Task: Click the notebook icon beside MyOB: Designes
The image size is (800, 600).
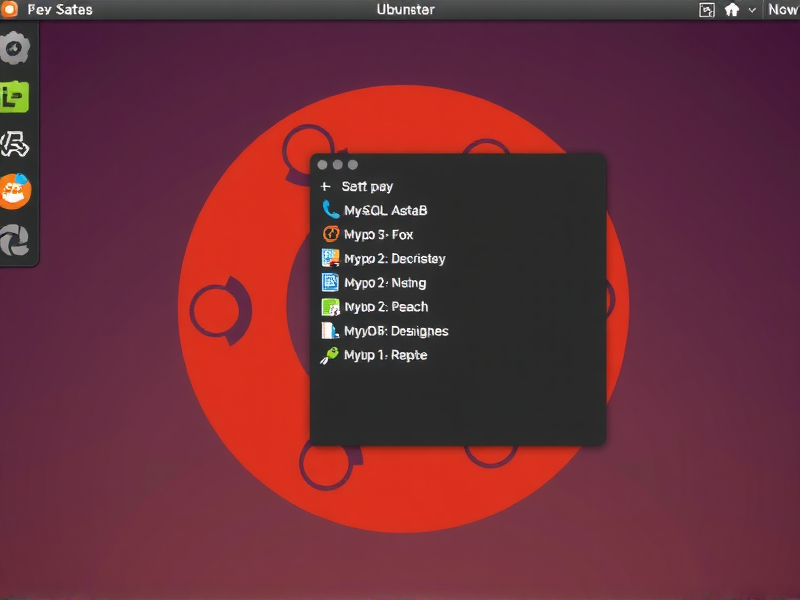Action: pos(328,330)
